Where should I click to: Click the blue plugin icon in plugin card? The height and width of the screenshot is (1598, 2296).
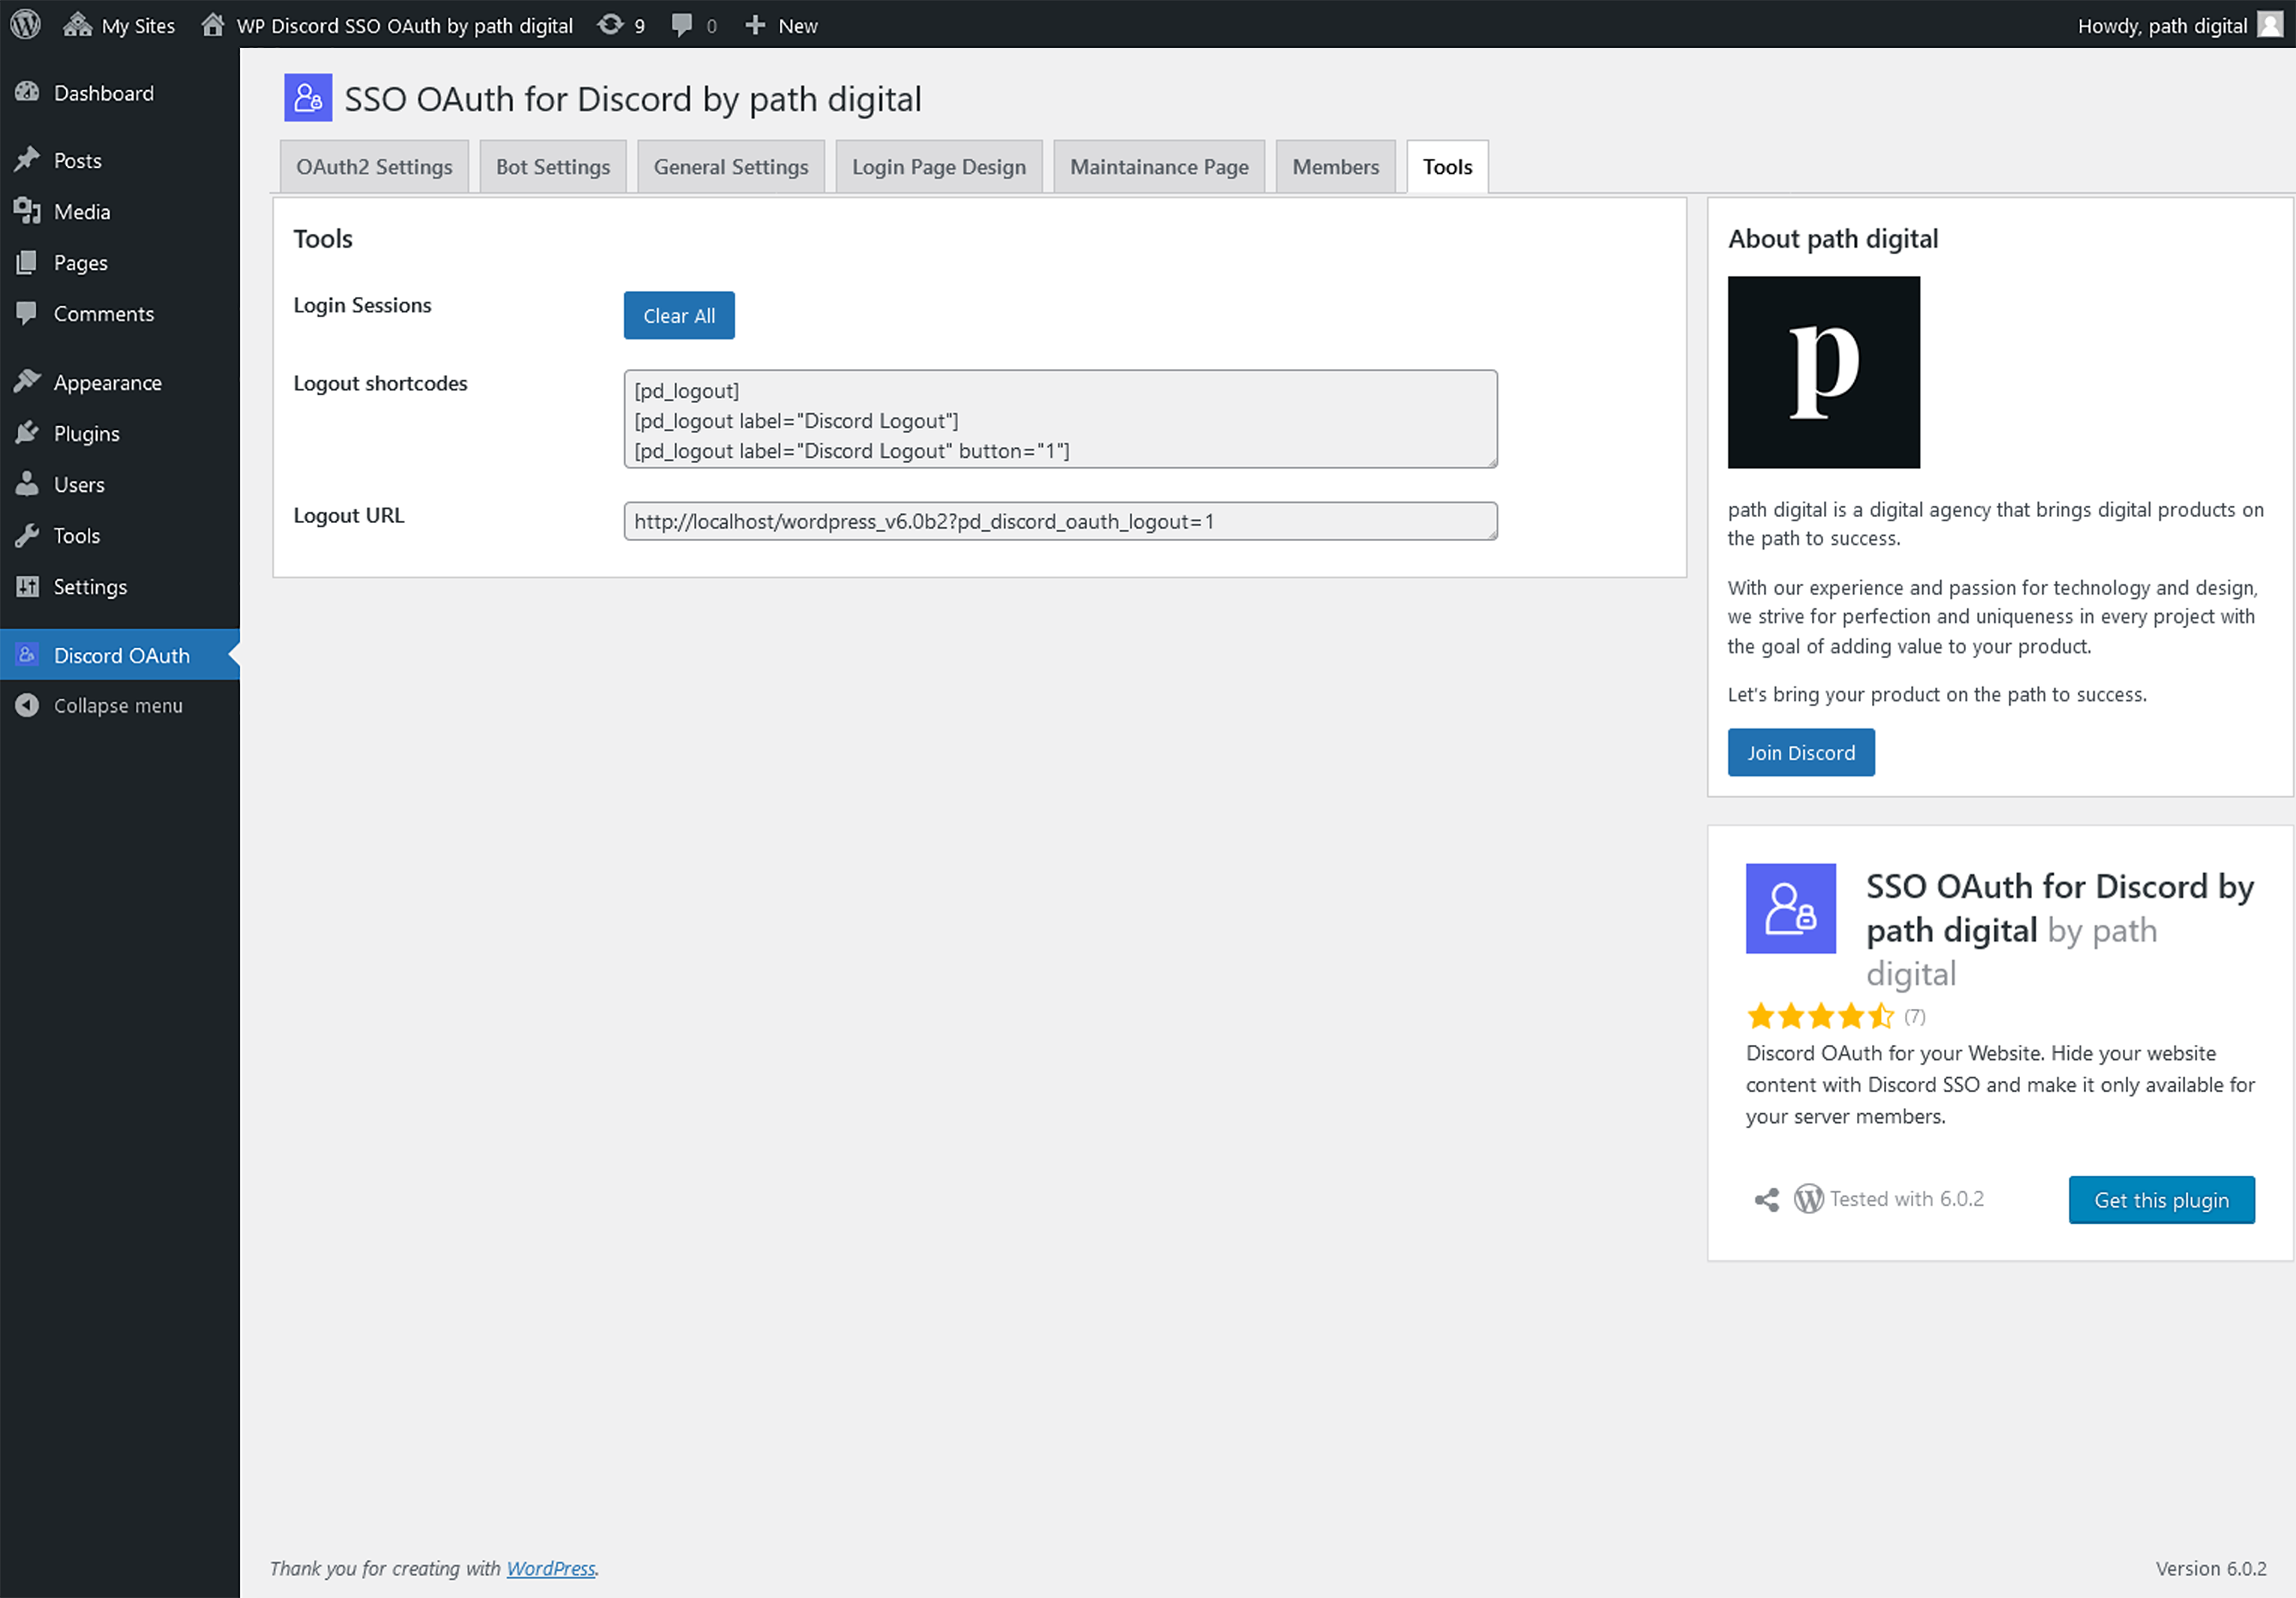(1791, 908)
